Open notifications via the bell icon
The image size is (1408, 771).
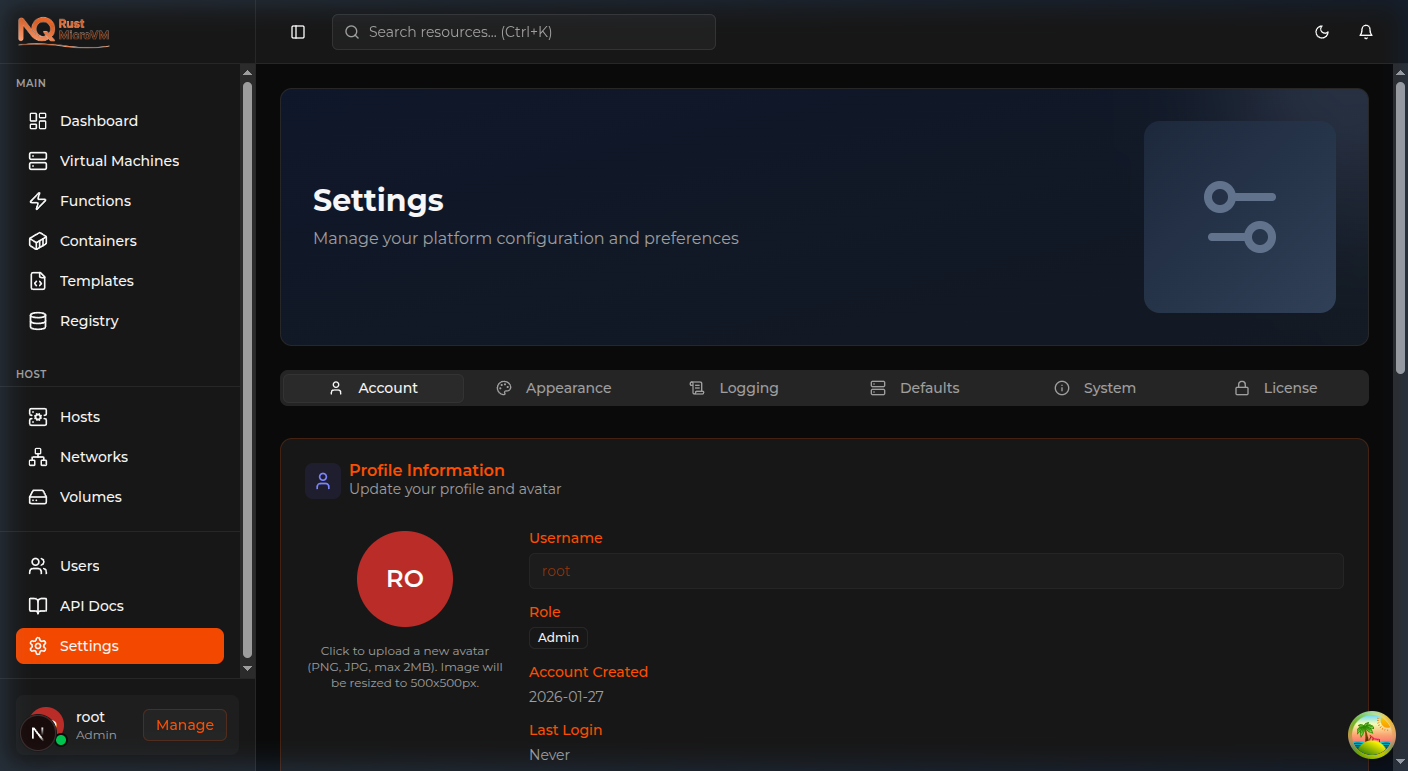pyautogui.click(x=1365, y=31)
